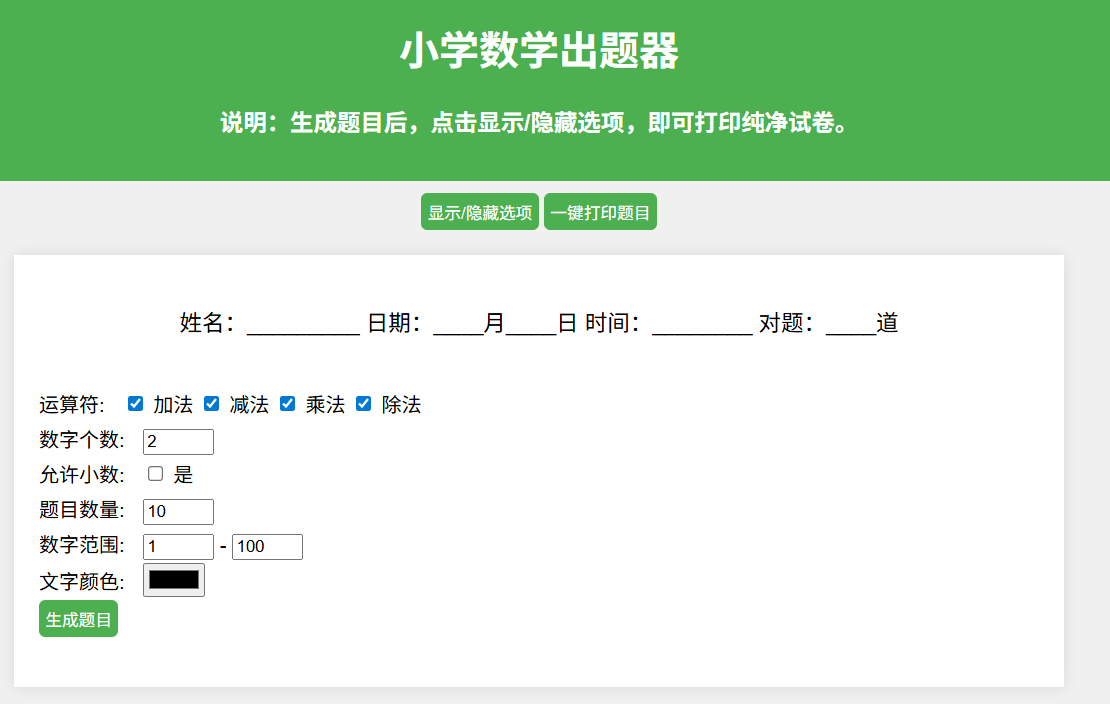Toggle the 减法 subtraction checkbox

tap(212, 404)
